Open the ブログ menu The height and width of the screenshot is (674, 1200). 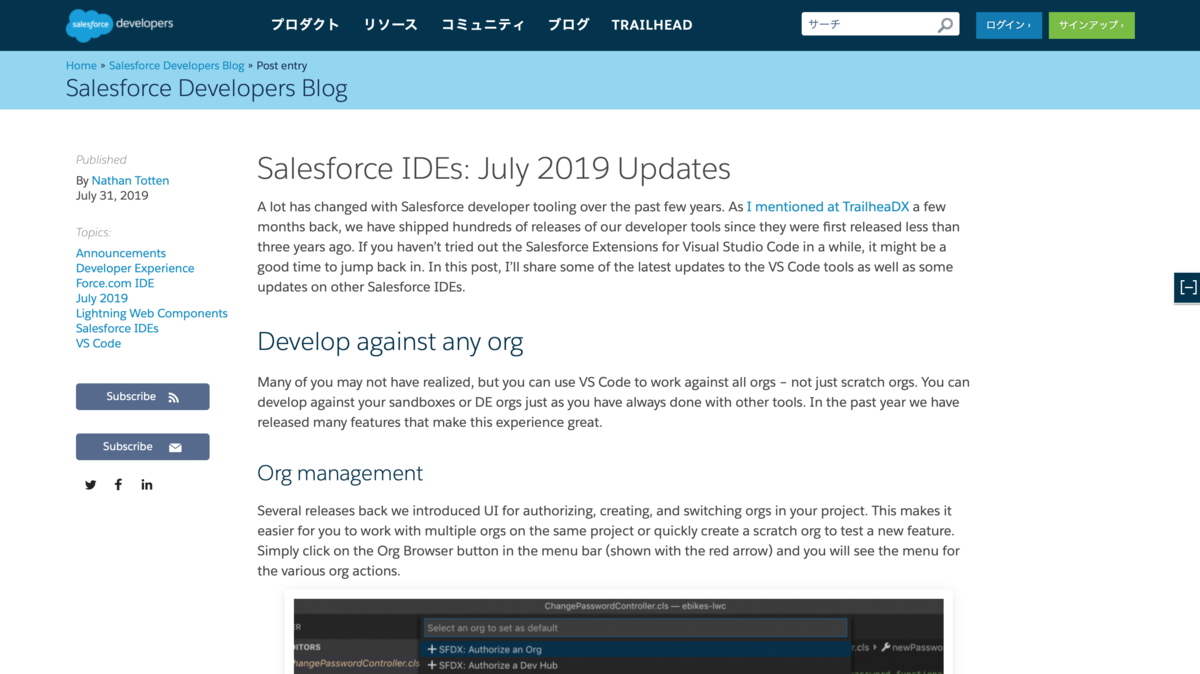pos(568,25)
